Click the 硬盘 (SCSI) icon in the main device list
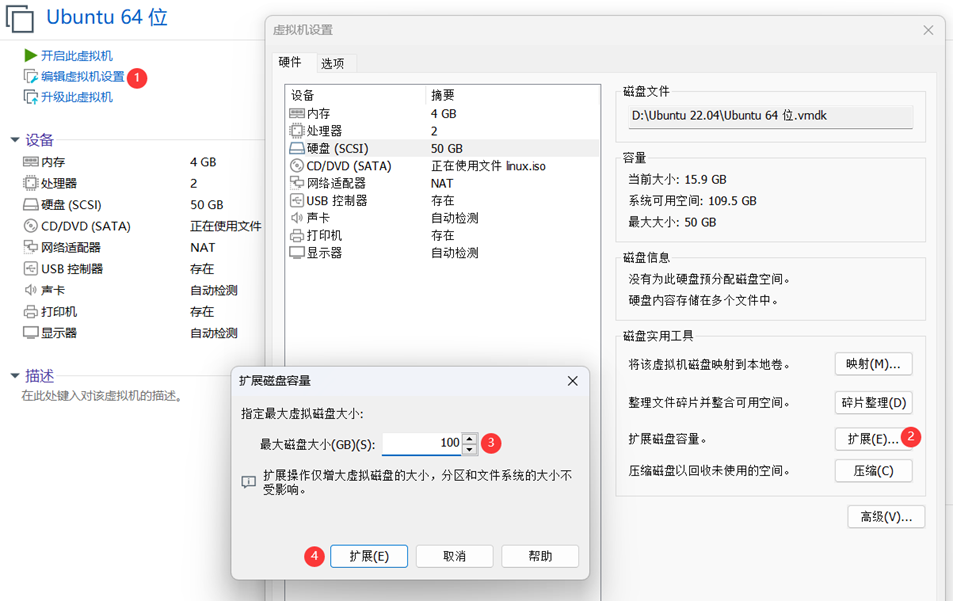953x601 pixels. tap(30, 205)
